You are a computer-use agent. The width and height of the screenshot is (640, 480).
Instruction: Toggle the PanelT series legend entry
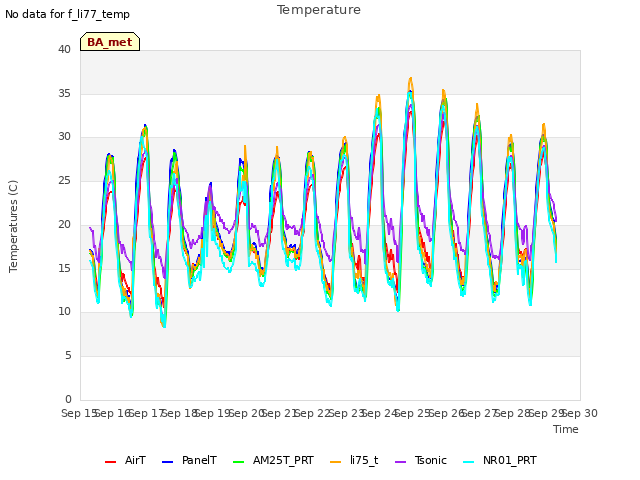[x=189, y=461]
